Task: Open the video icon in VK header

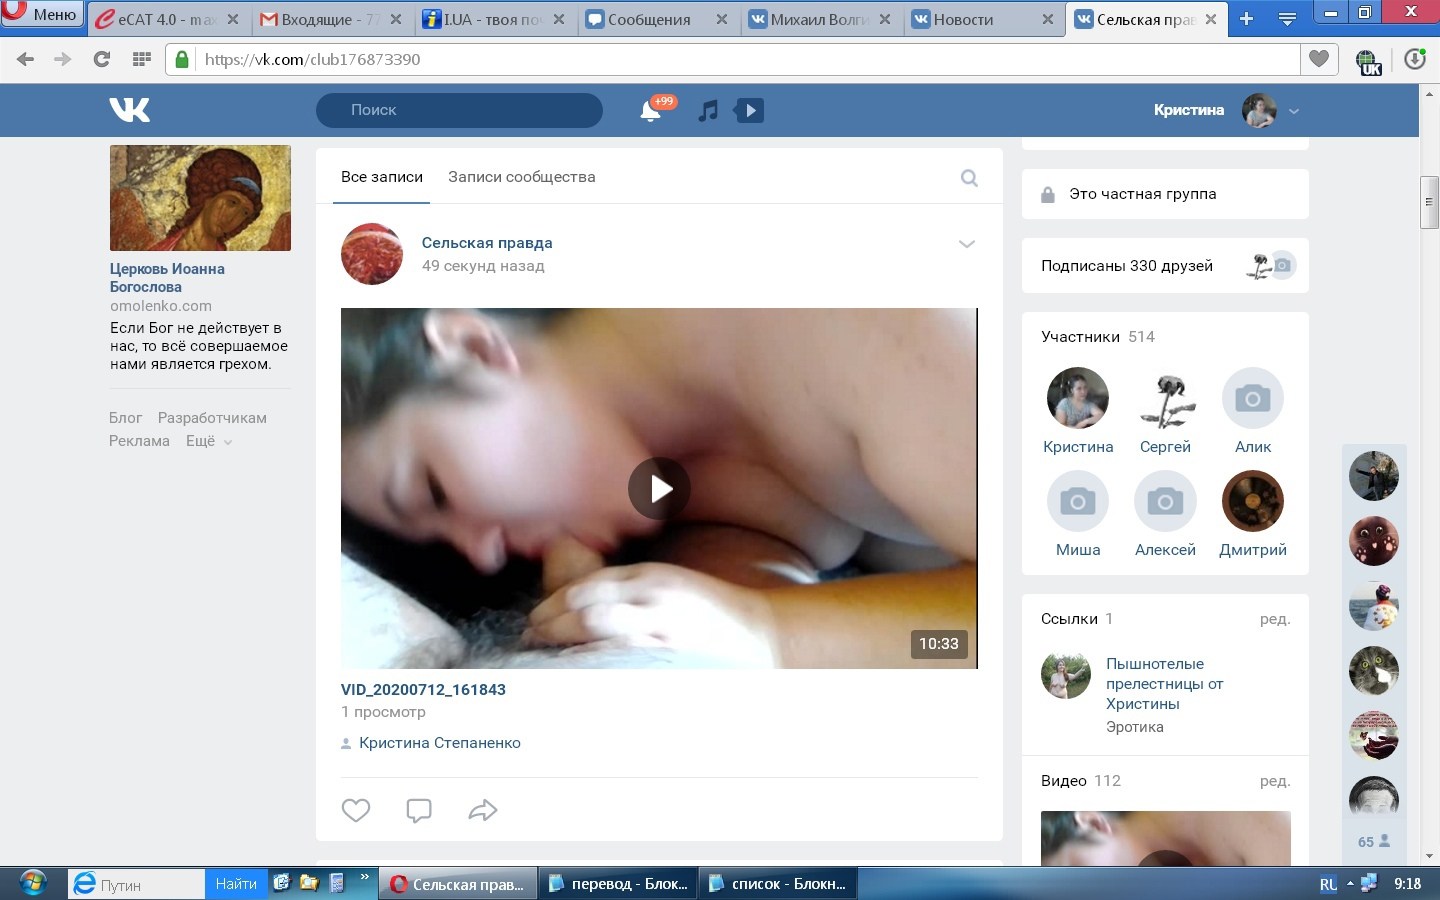Action: point(749,110)
